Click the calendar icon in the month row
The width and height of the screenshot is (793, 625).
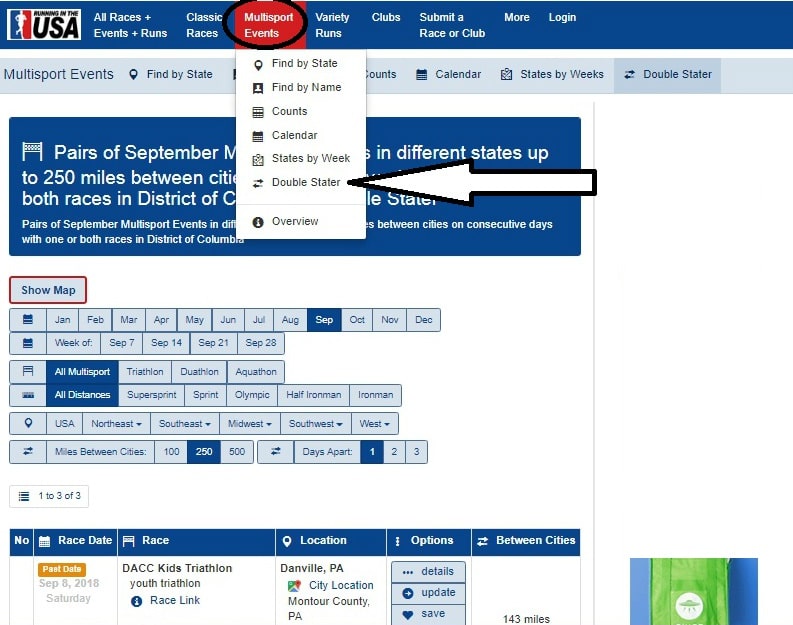pyautogui.click(x=28, y=320)
